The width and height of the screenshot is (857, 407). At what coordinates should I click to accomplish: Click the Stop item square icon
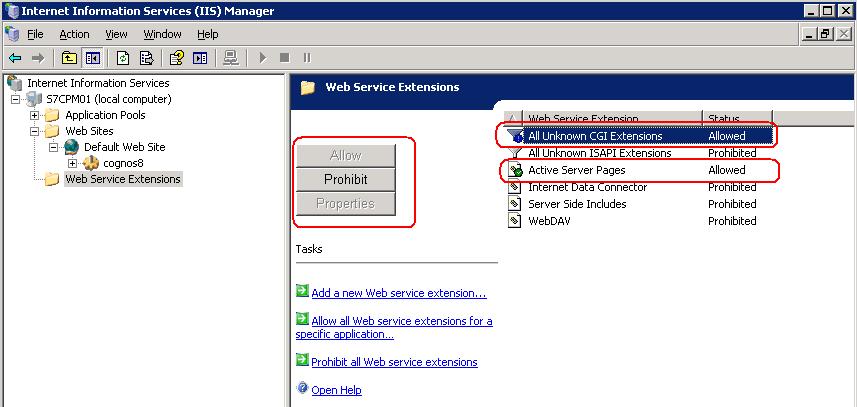pos(284,57)
